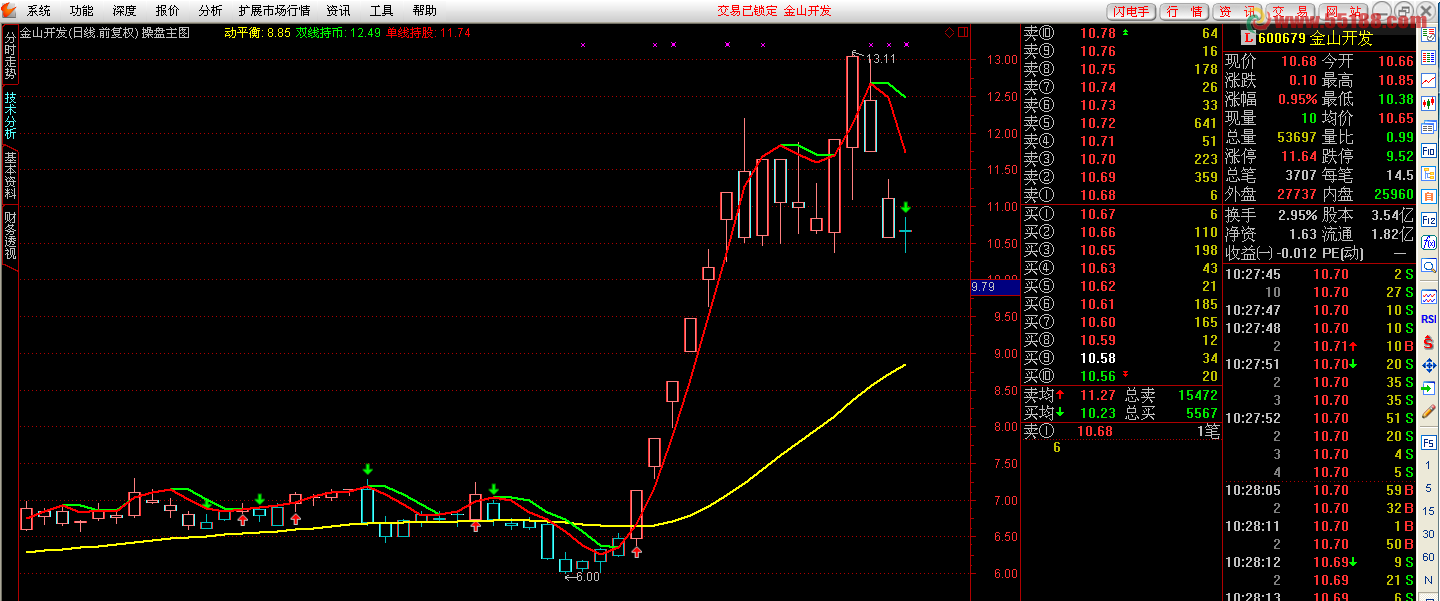Open the 资讯 menu in menu bar
The height and width of the screenshot is (601, 1440).
[x=338, y=11]
